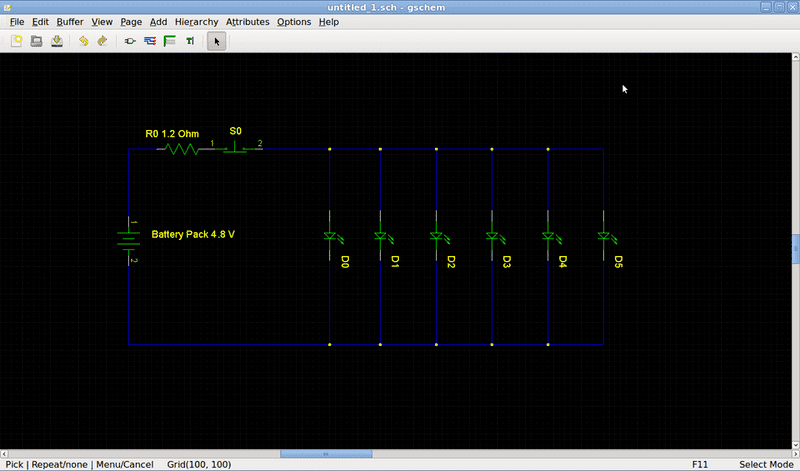Click the 'D0' label text
Viewport: 800px width, 471px height.
pyautogui.click(x=345, y=262)
